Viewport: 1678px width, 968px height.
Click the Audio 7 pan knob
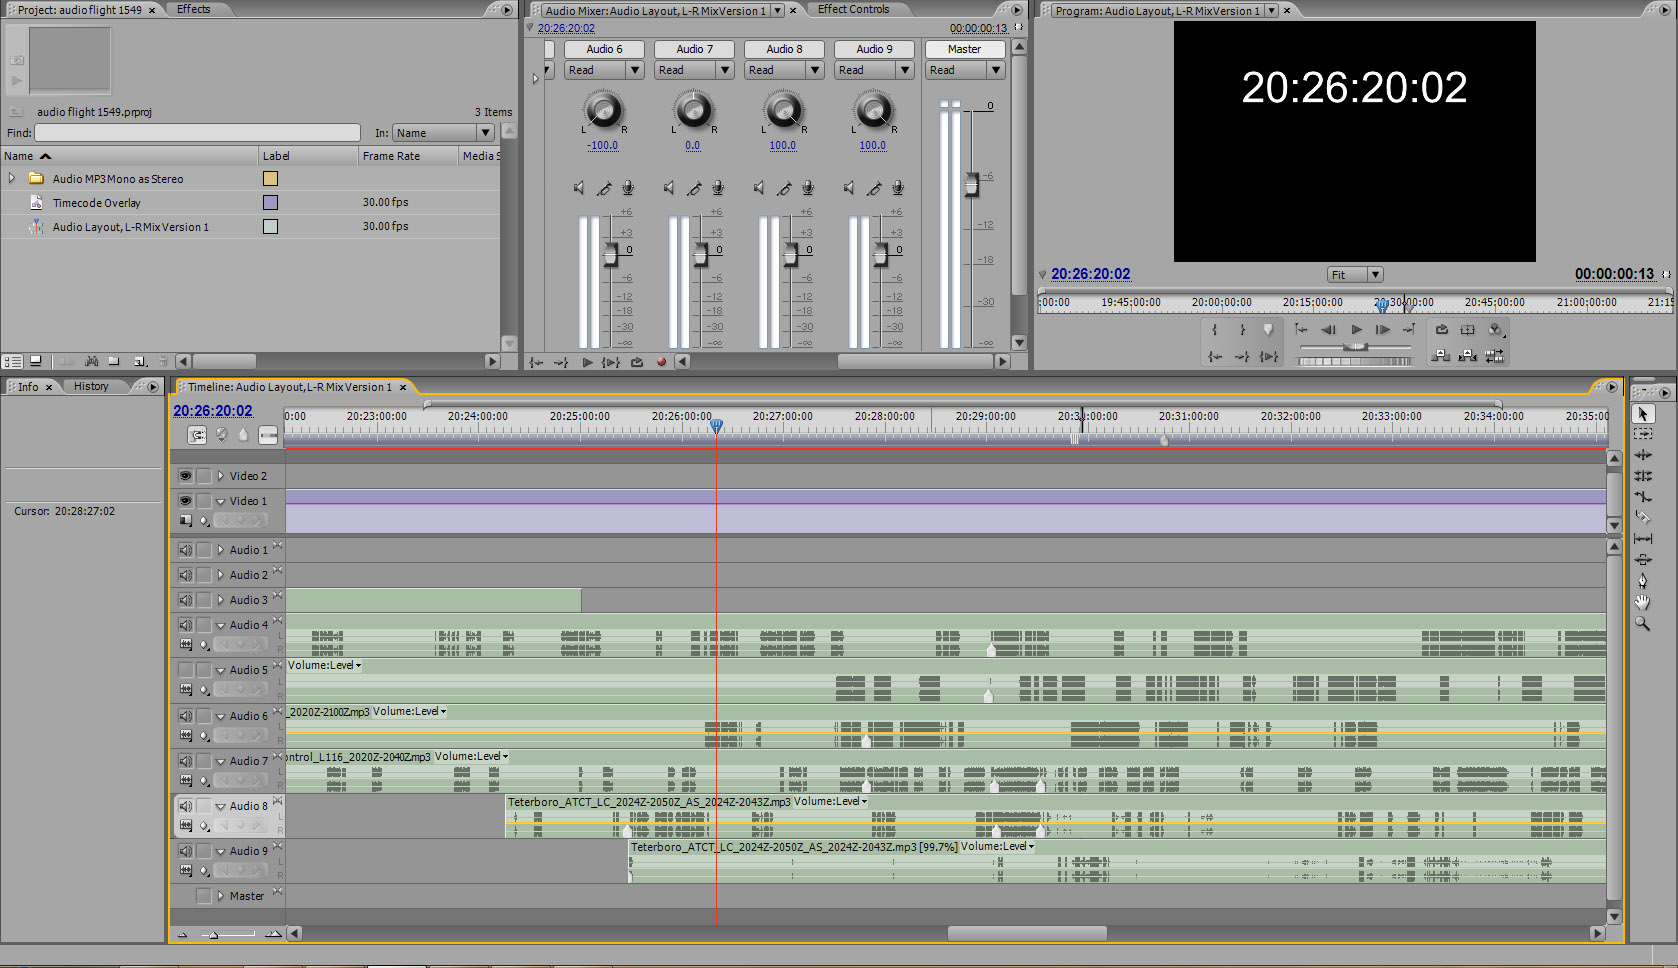[694, 110]
